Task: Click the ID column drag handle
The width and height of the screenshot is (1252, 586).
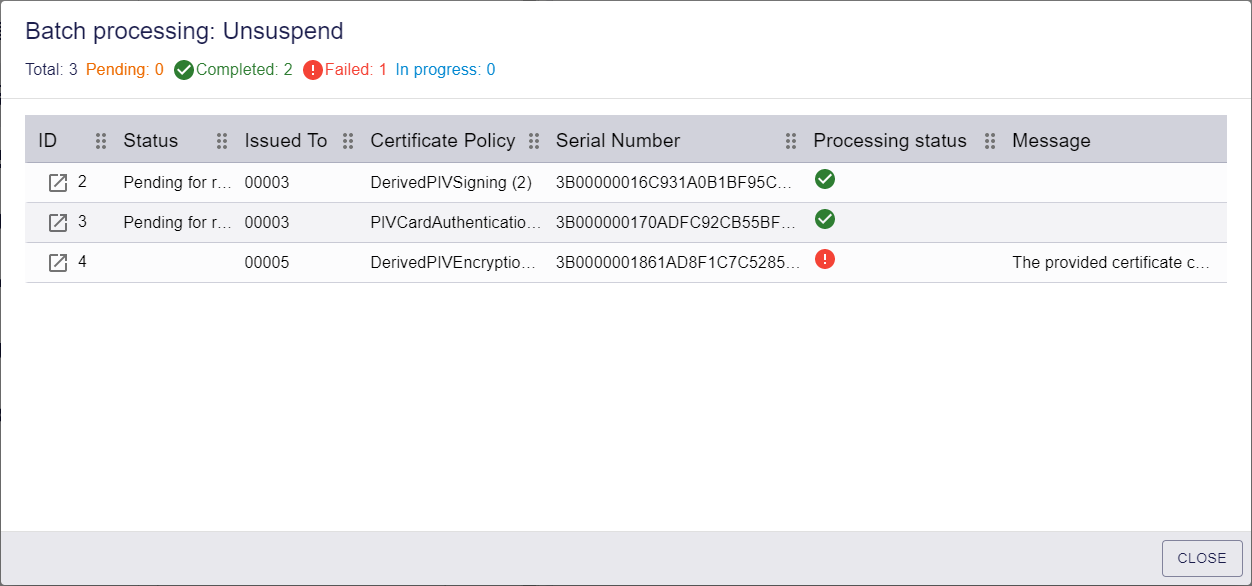Action: click(101, 141)
